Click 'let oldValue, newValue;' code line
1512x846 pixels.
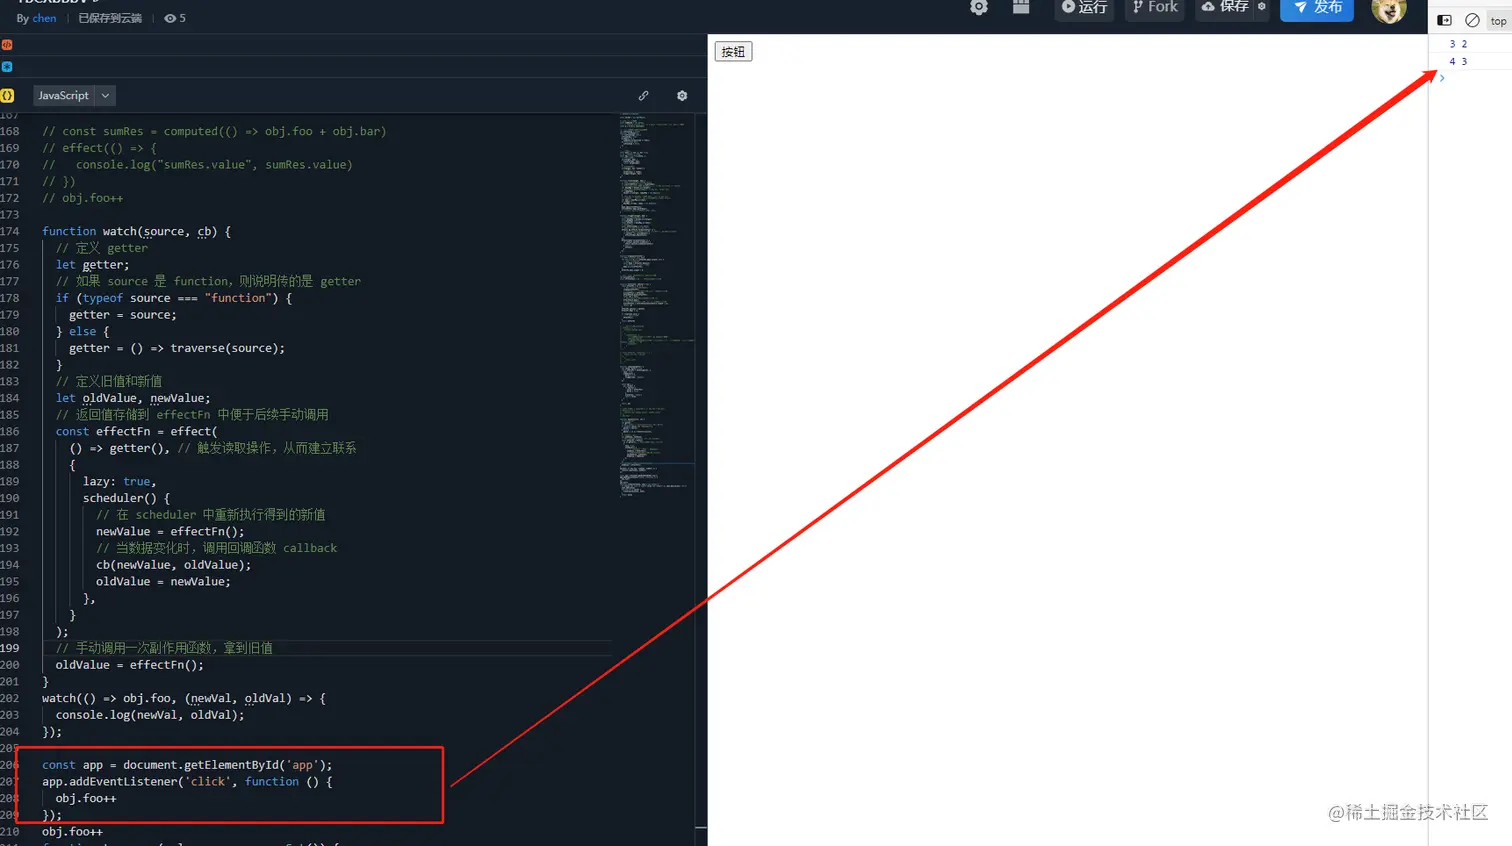133,398
